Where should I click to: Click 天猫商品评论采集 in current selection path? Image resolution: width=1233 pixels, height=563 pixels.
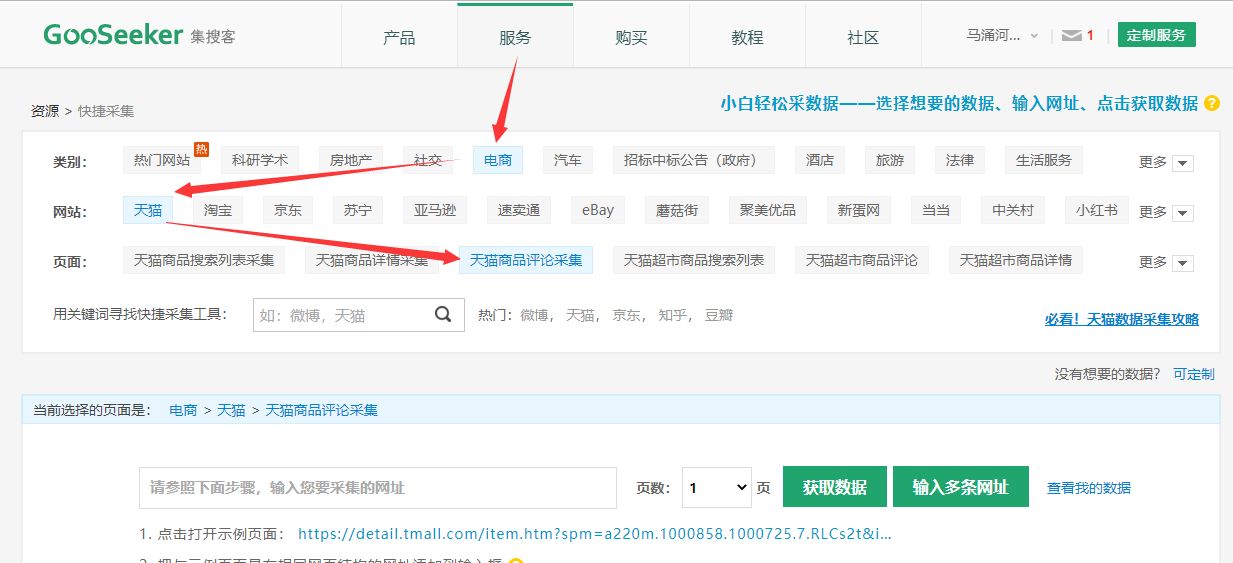click(x=321, y=410)
